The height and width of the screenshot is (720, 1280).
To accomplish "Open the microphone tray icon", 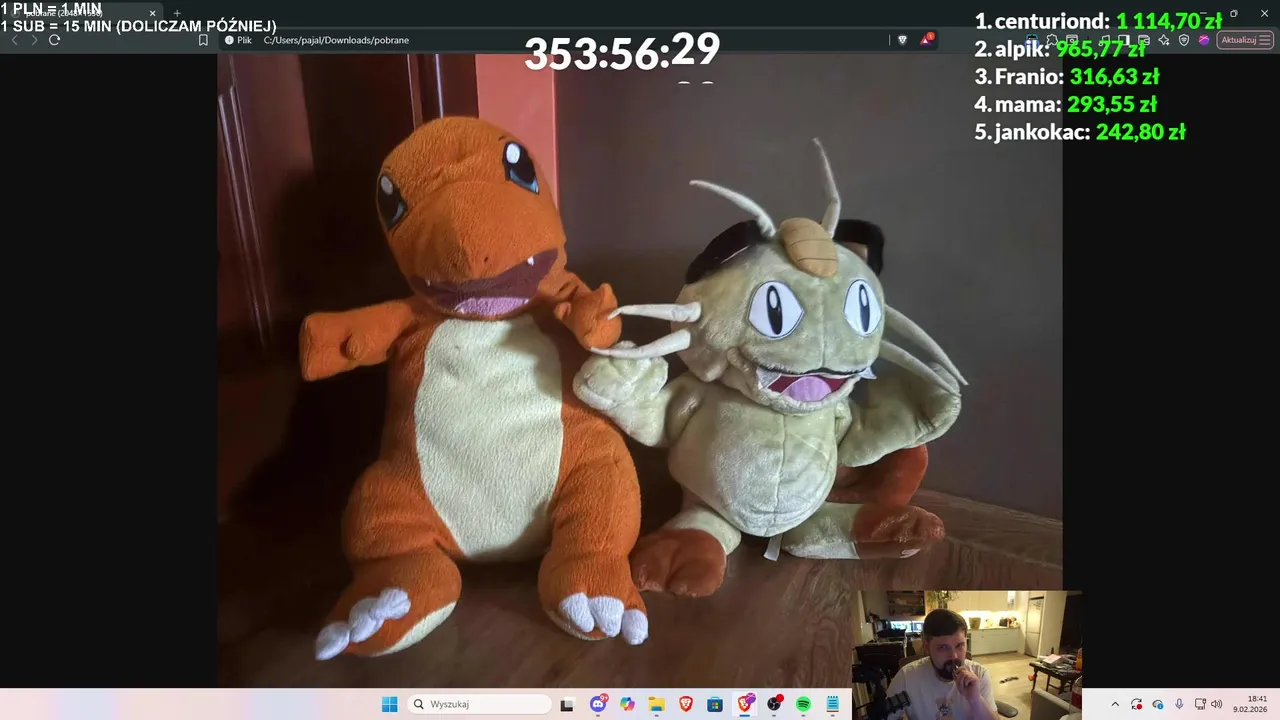I will (x=1179, y=704).
